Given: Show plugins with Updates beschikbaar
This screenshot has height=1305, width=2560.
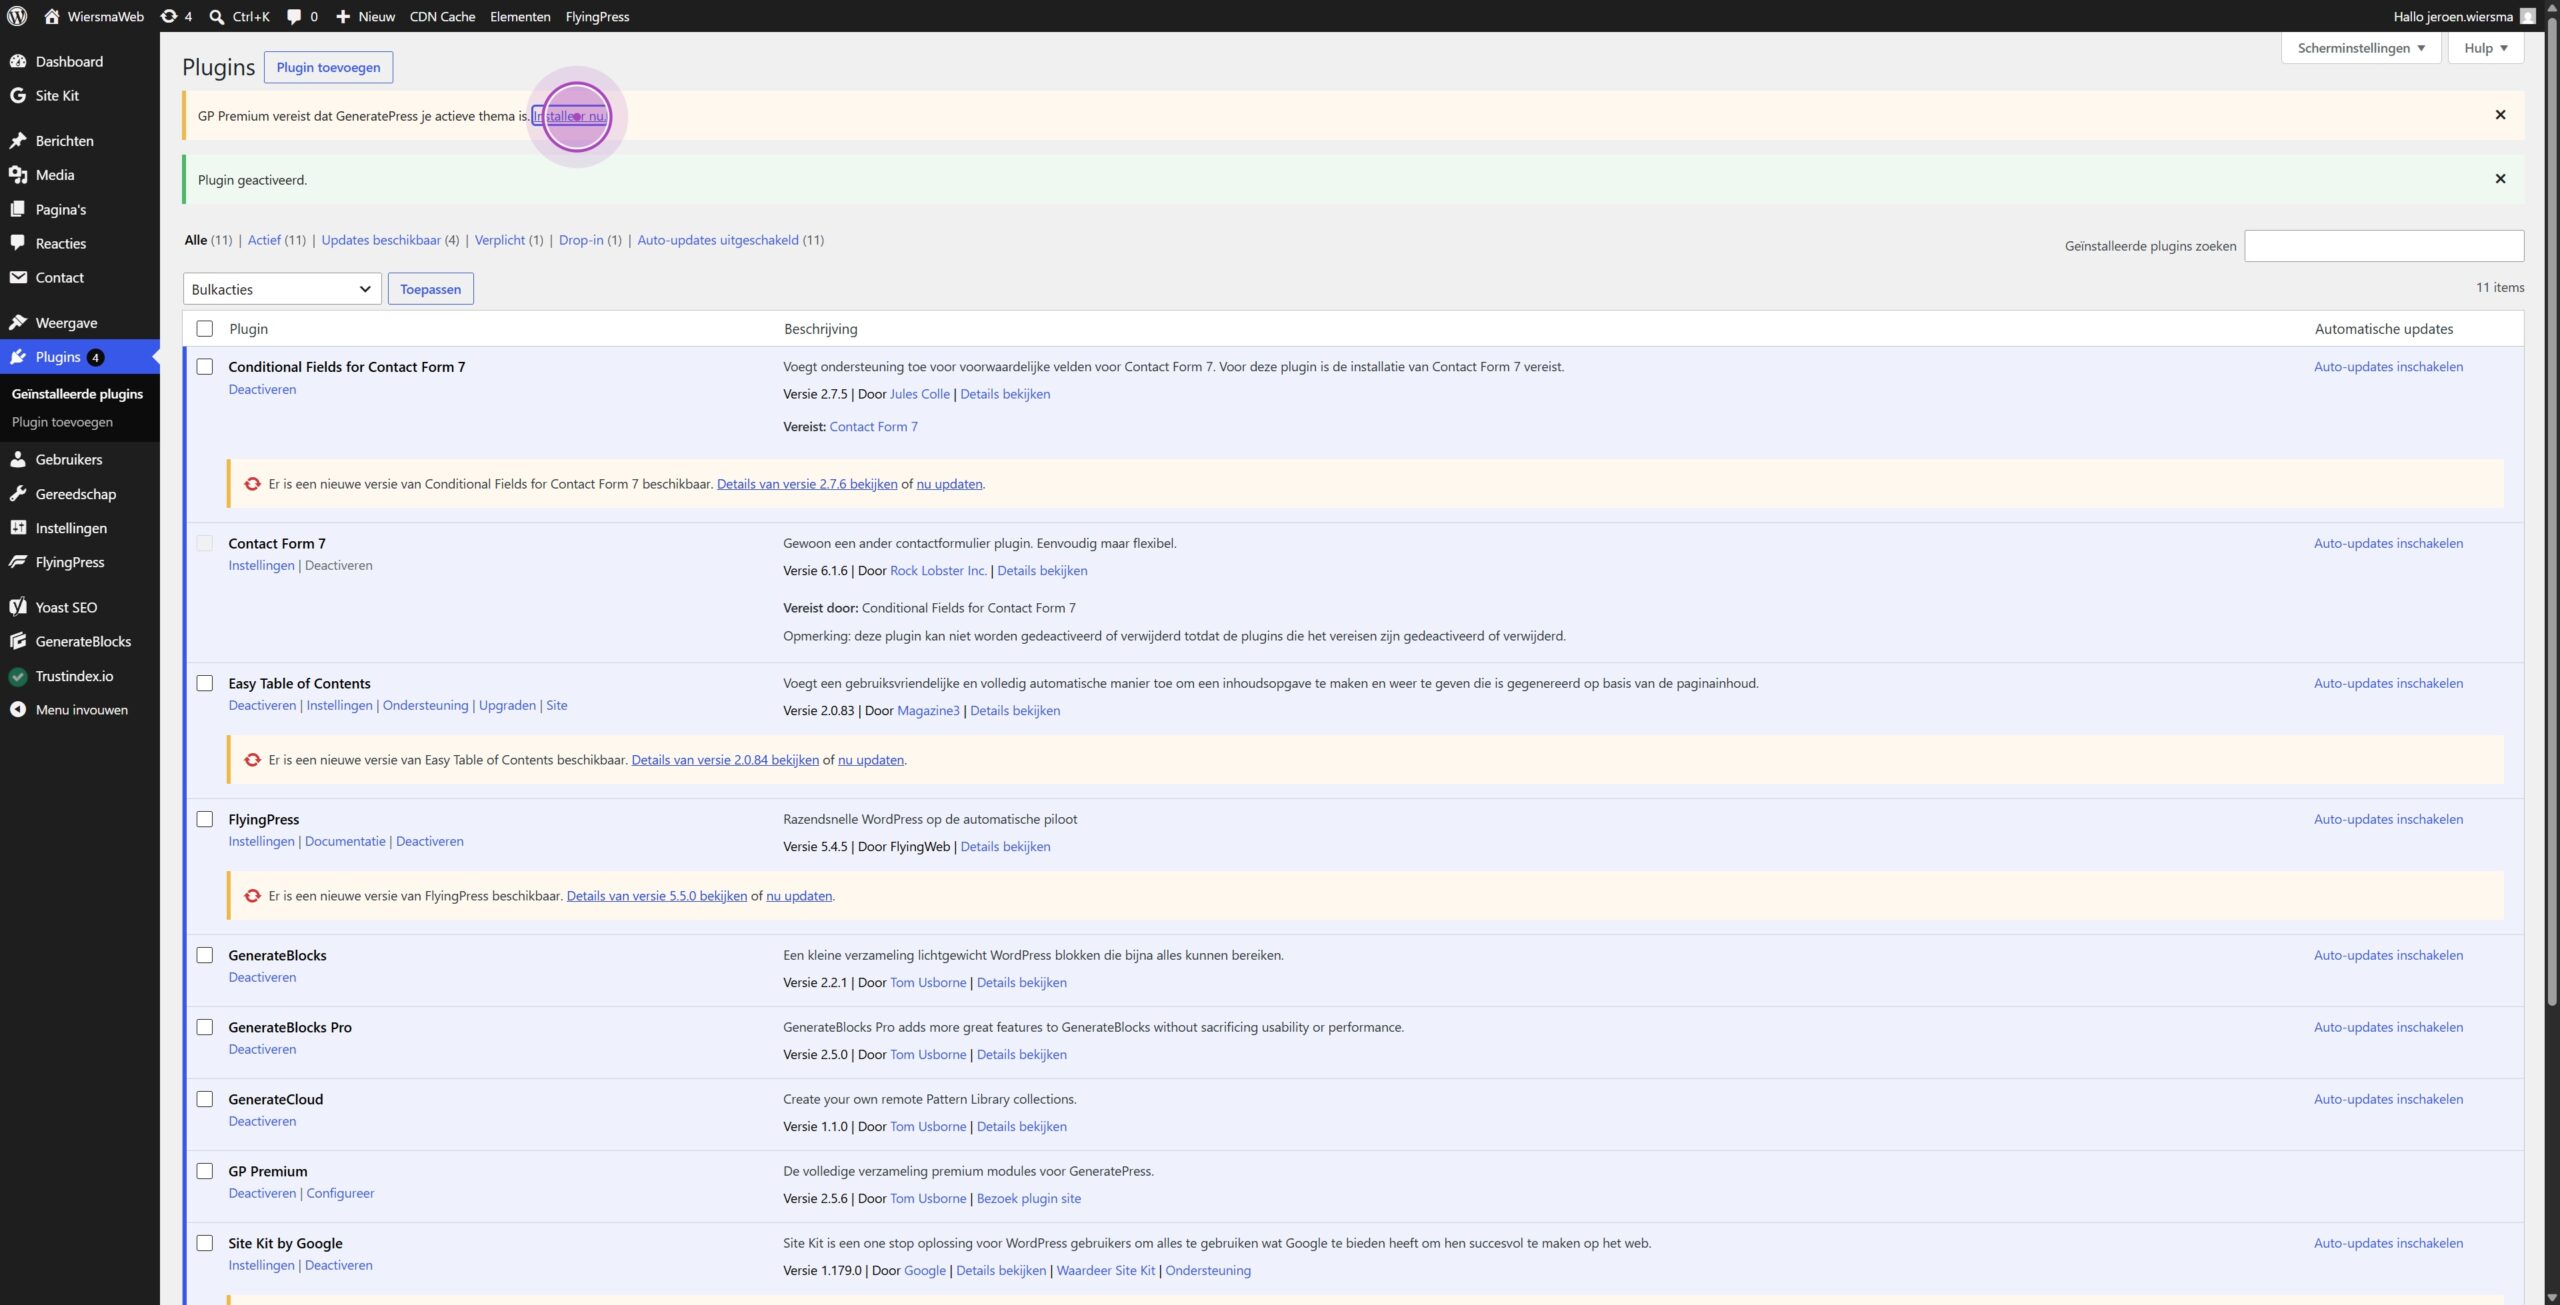Looking at the screenshot, I should 381,240.
